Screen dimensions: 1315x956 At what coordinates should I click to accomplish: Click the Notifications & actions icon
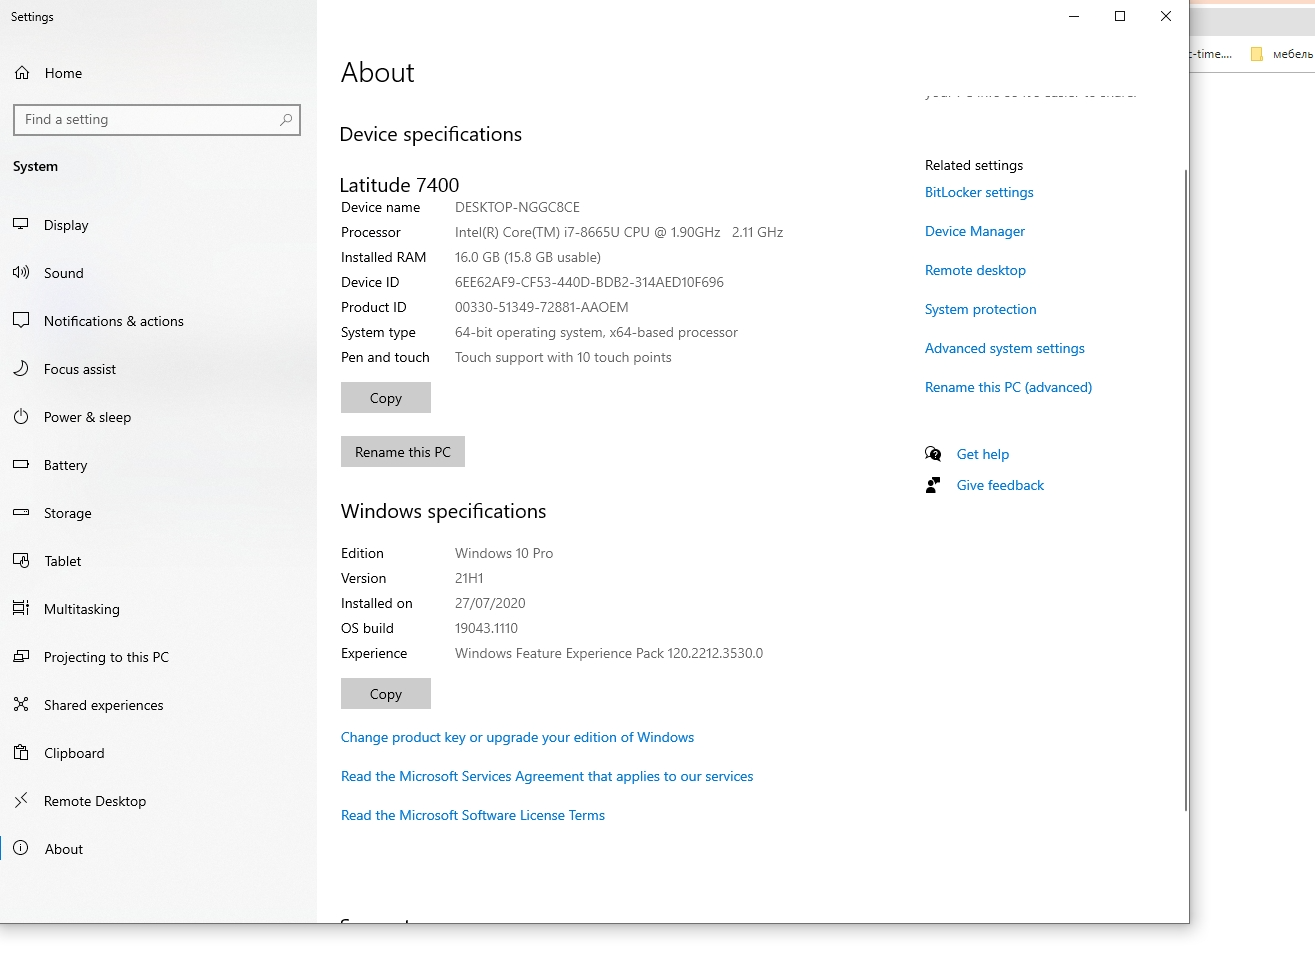pyautogui.click(x=21, y=320)
